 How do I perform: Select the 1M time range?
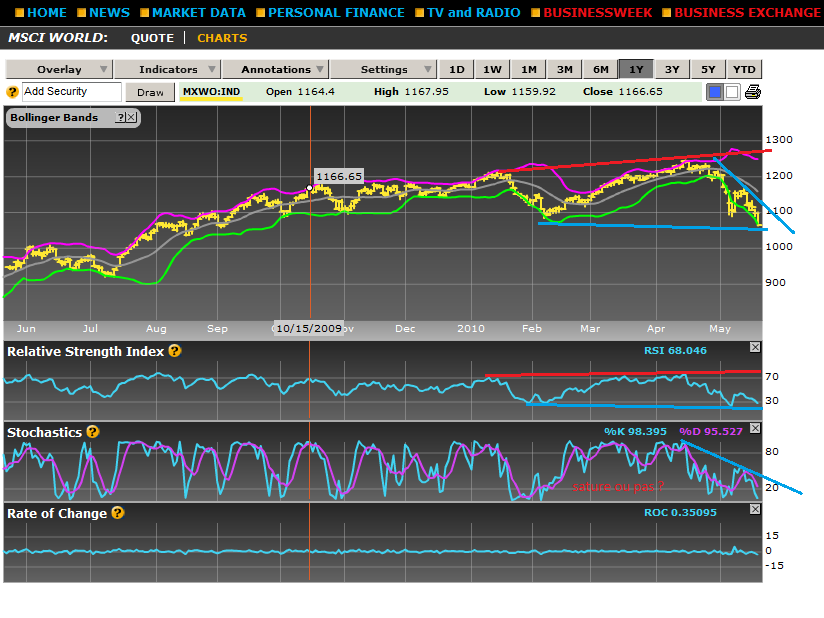point(529,69)
